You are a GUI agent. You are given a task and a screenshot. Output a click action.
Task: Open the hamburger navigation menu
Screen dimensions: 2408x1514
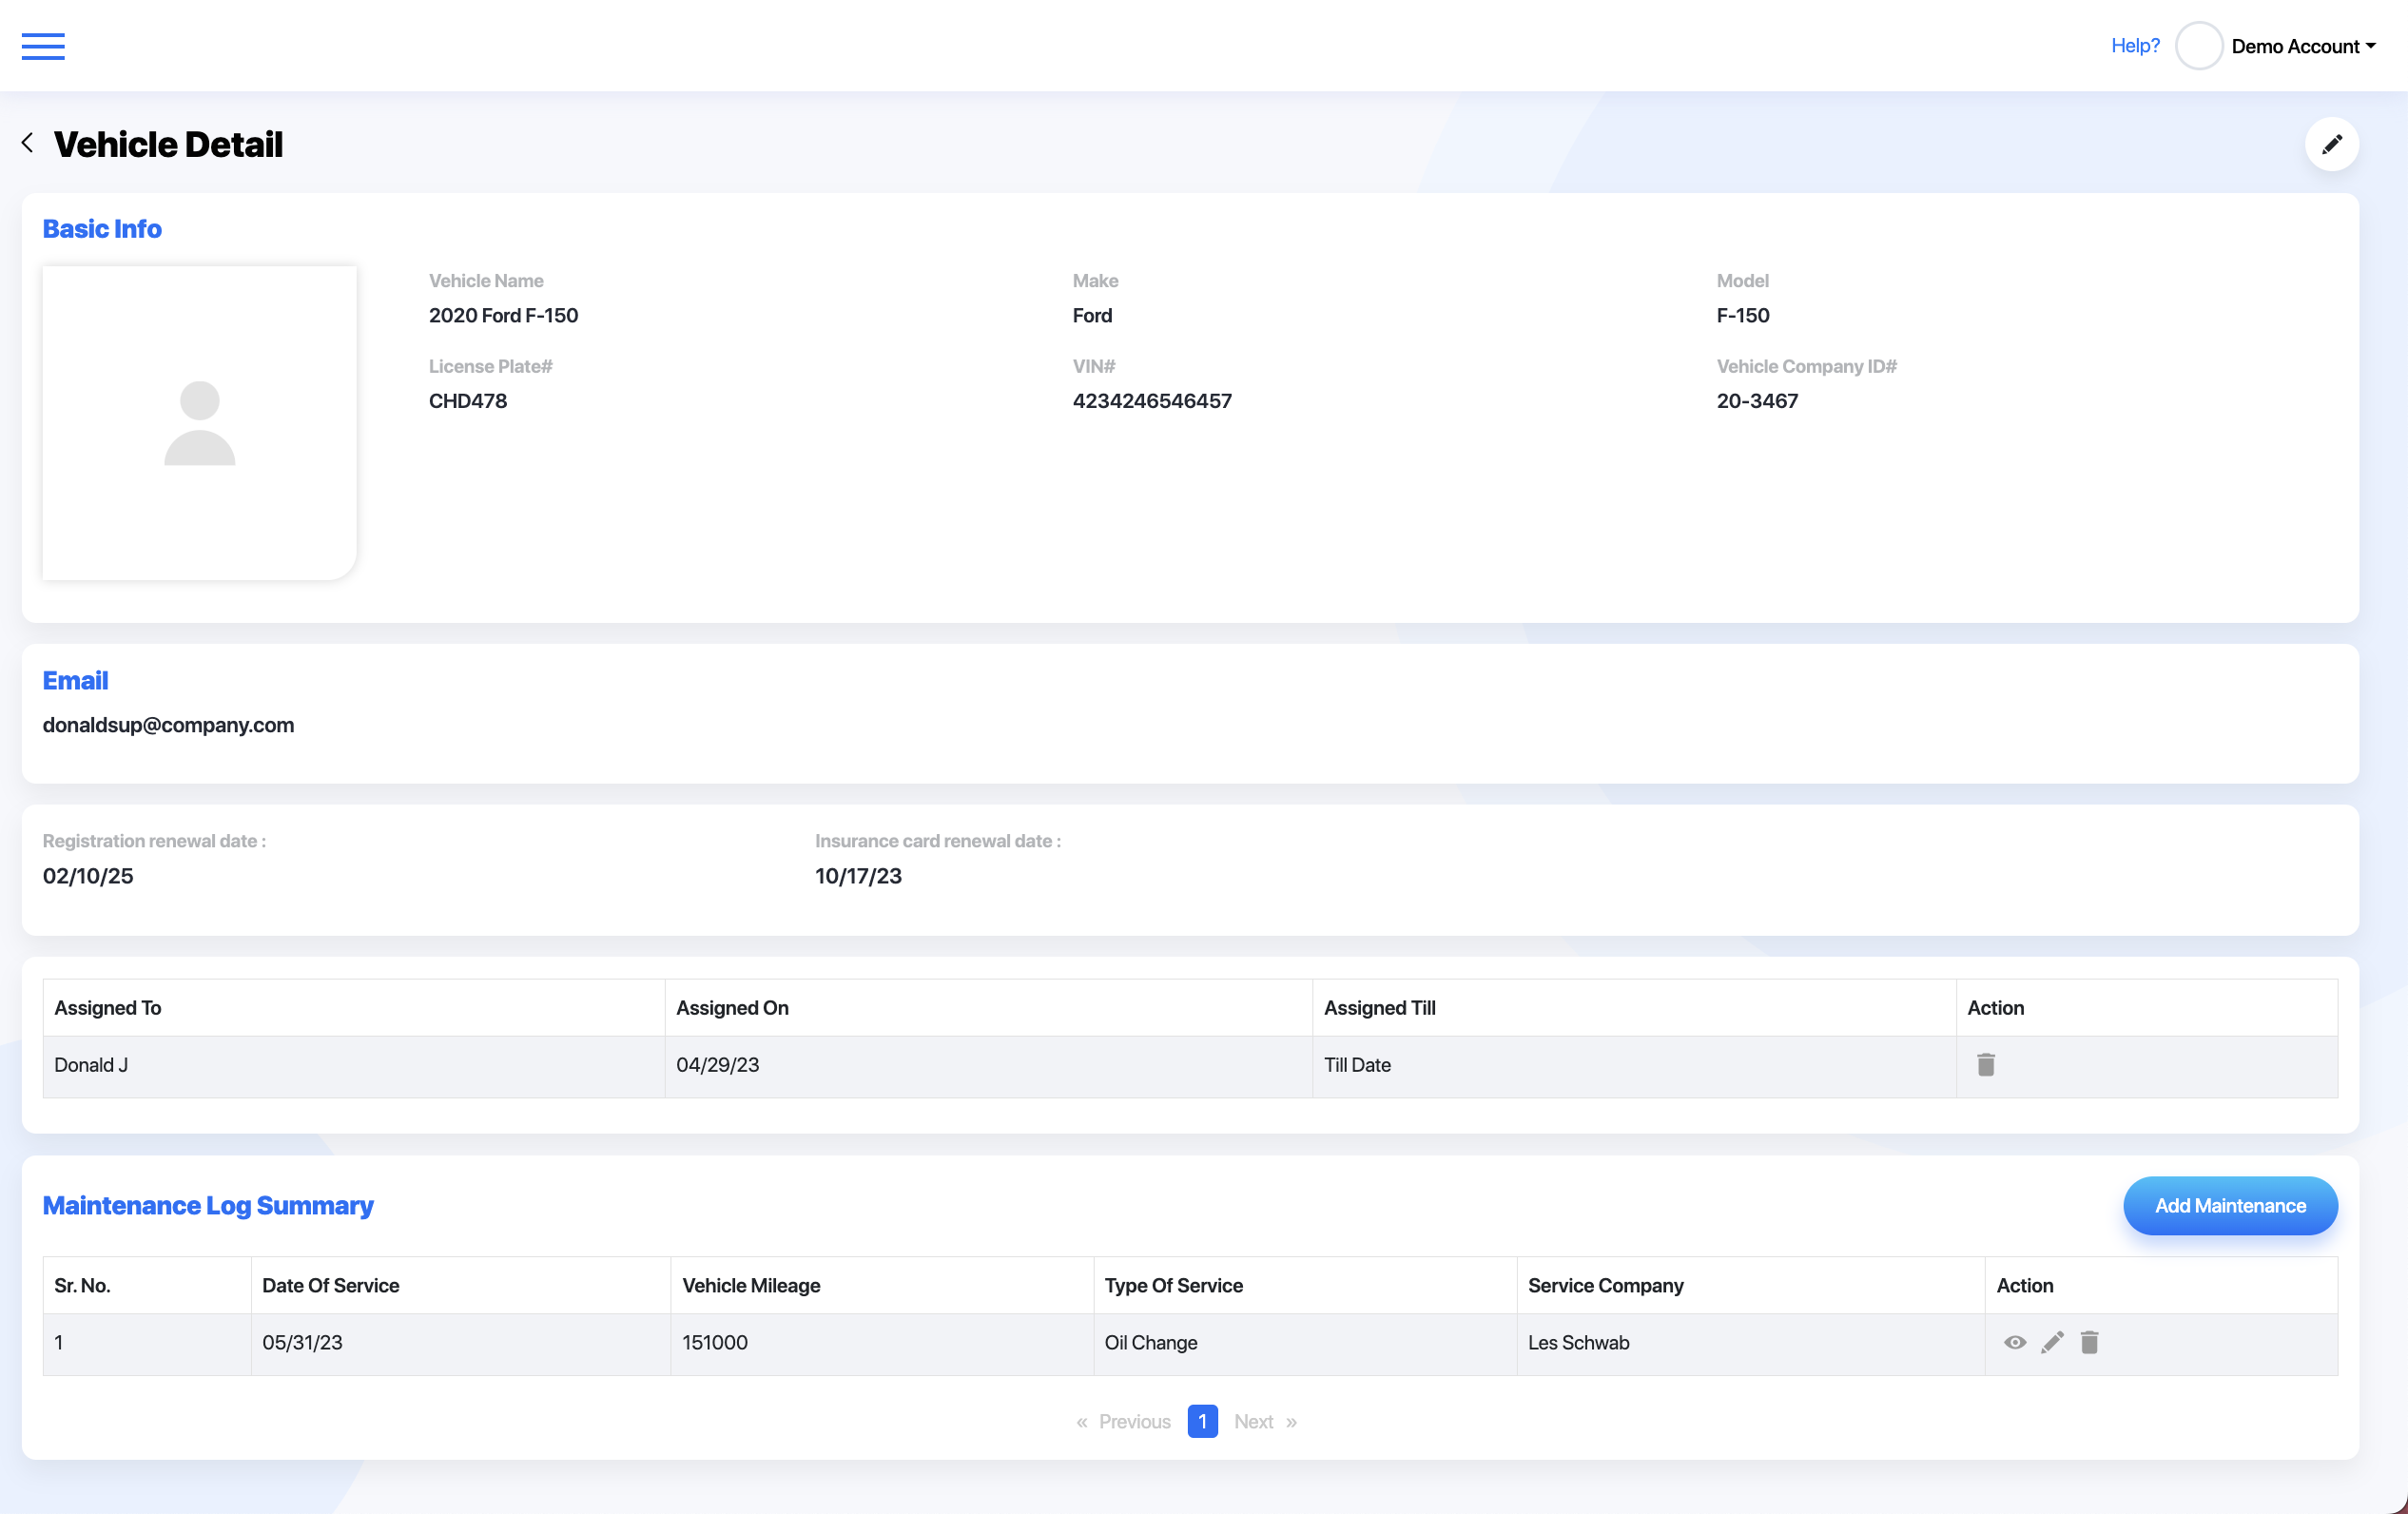[43, 46]
